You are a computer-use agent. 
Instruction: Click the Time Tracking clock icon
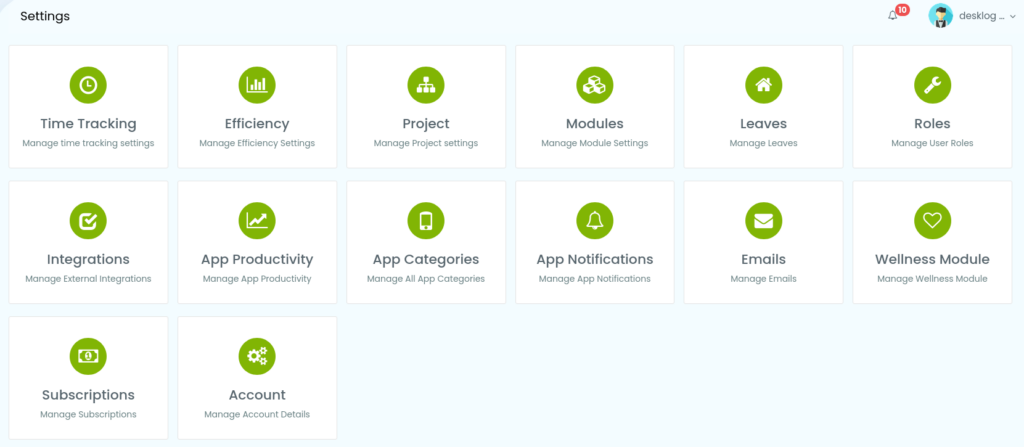coord(88,85)
